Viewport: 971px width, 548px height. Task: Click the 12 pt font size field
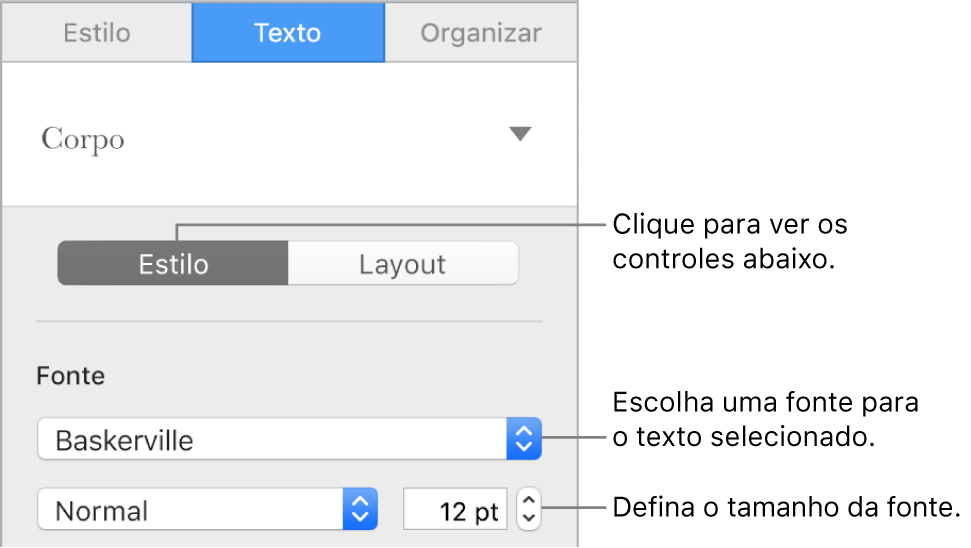pyautogui.click(x=456, y=511)
